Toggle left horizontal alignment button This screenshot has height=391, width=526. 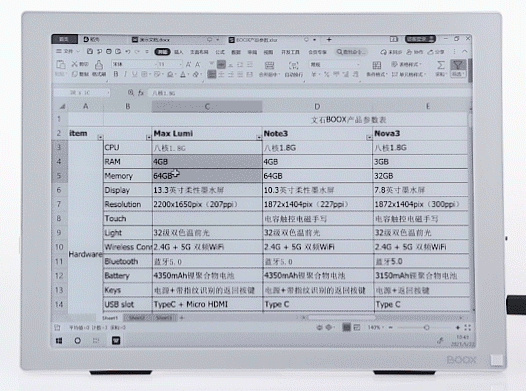(212, 74)
